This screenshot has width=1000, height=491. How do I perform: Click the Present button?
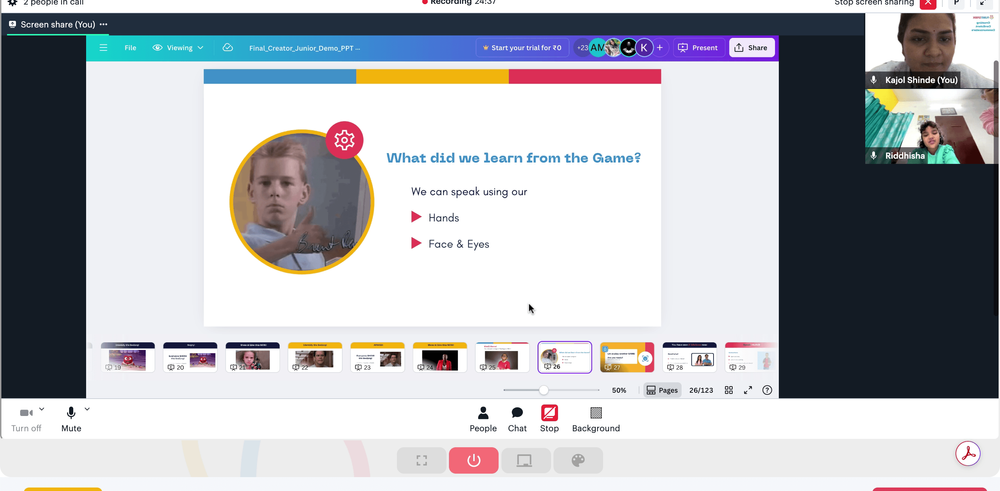tap(698, 48)
